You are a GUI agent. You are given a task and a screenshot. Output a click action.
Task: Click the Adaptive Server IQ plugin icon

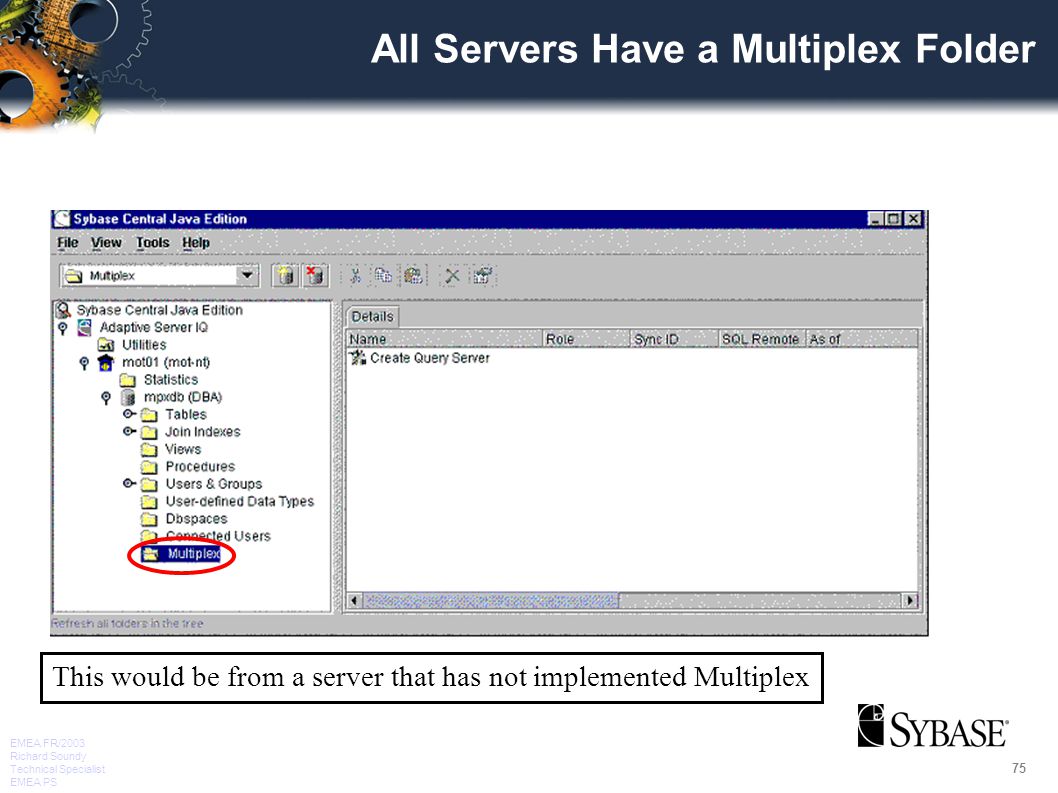[84, 327]
